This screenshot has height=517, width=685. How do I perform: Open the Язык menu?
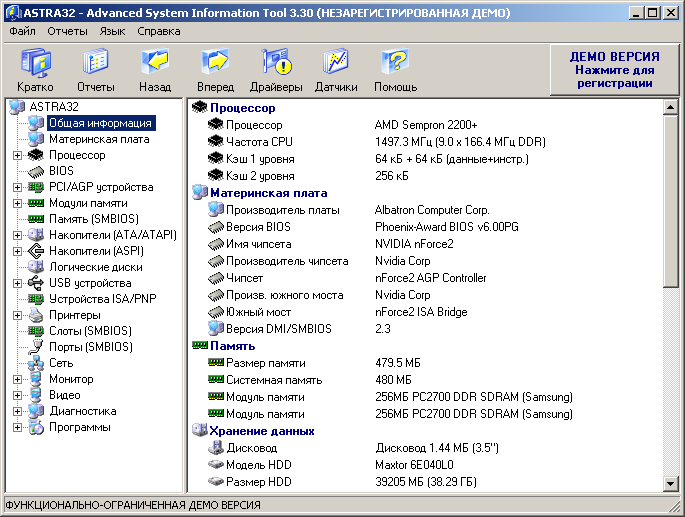coord(112,31)
